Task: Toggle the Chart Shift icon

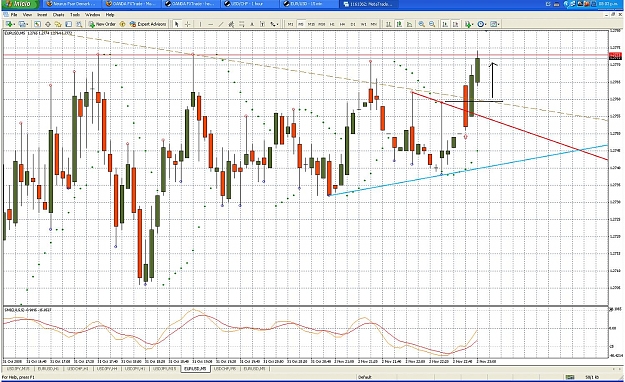Action: coord(455,24)
